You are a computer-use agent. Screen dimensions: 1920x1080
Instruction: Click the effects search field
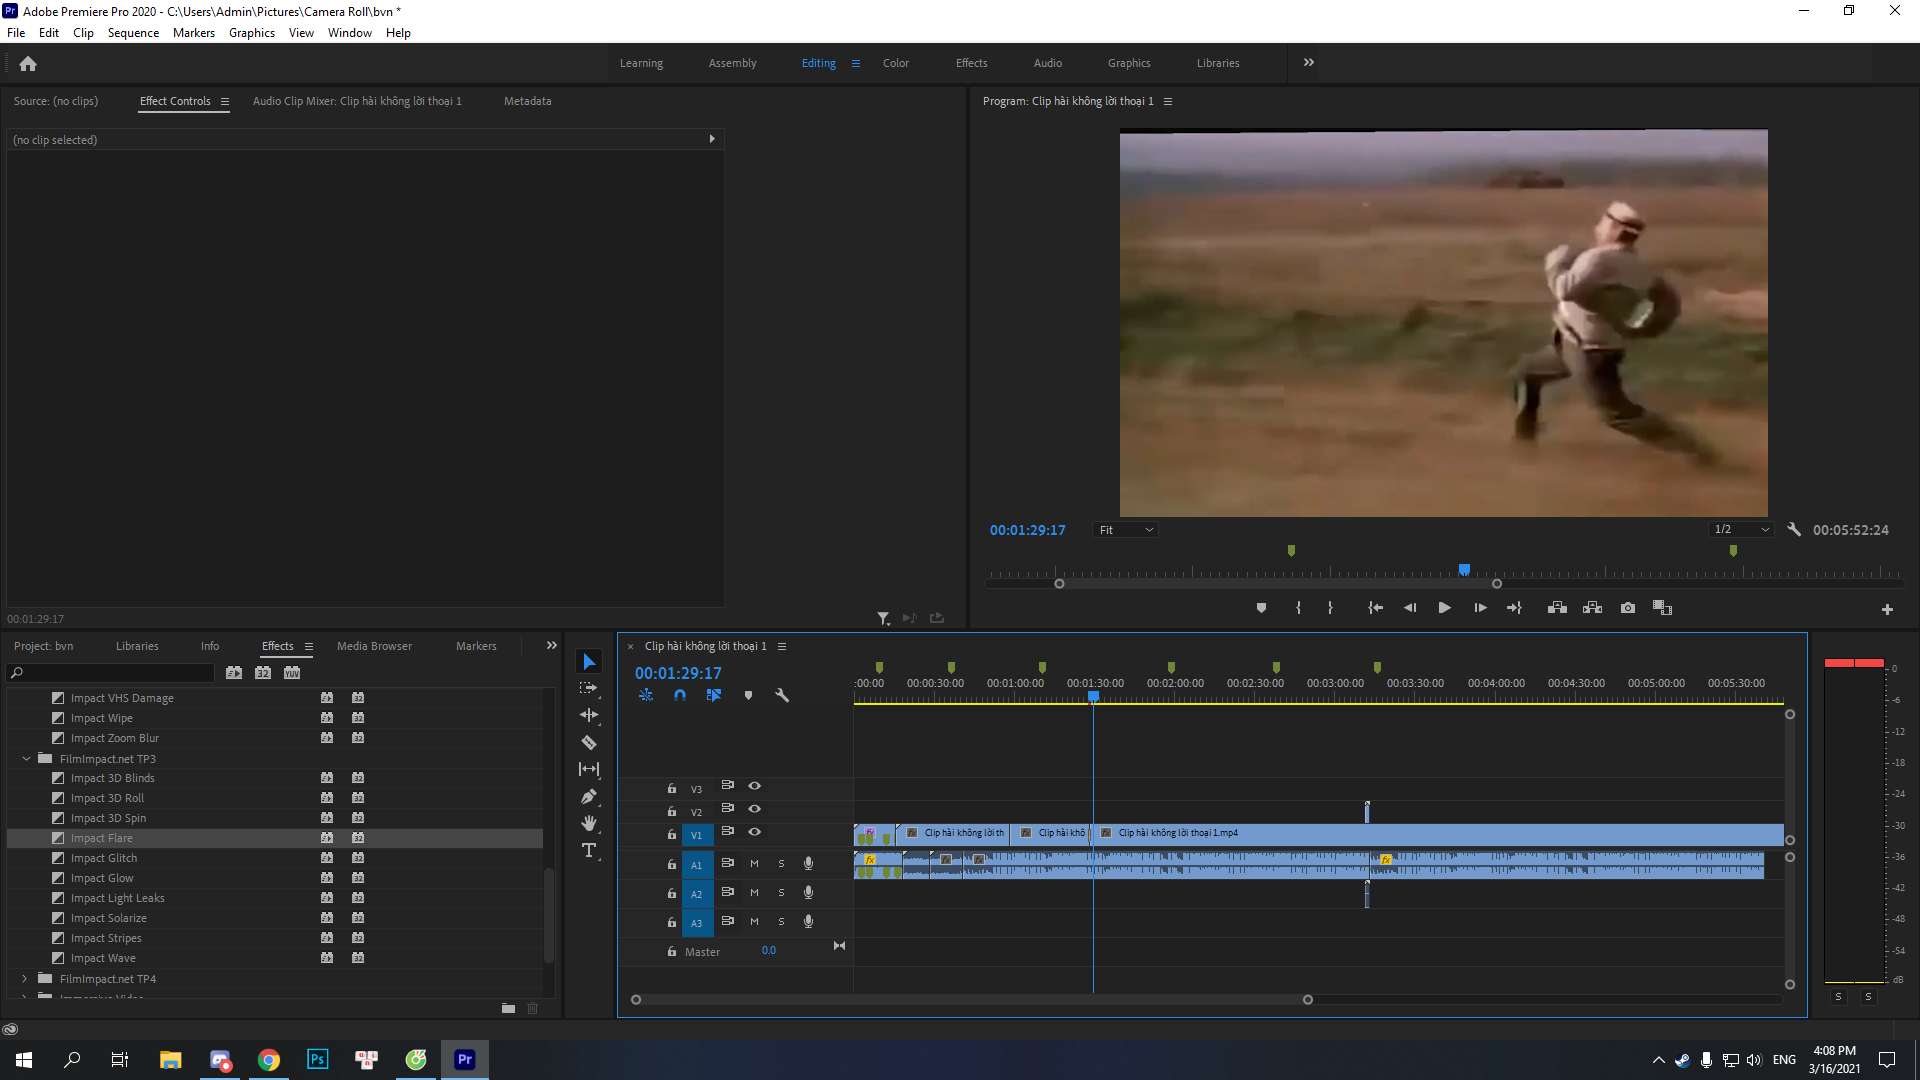click(111, 673)
